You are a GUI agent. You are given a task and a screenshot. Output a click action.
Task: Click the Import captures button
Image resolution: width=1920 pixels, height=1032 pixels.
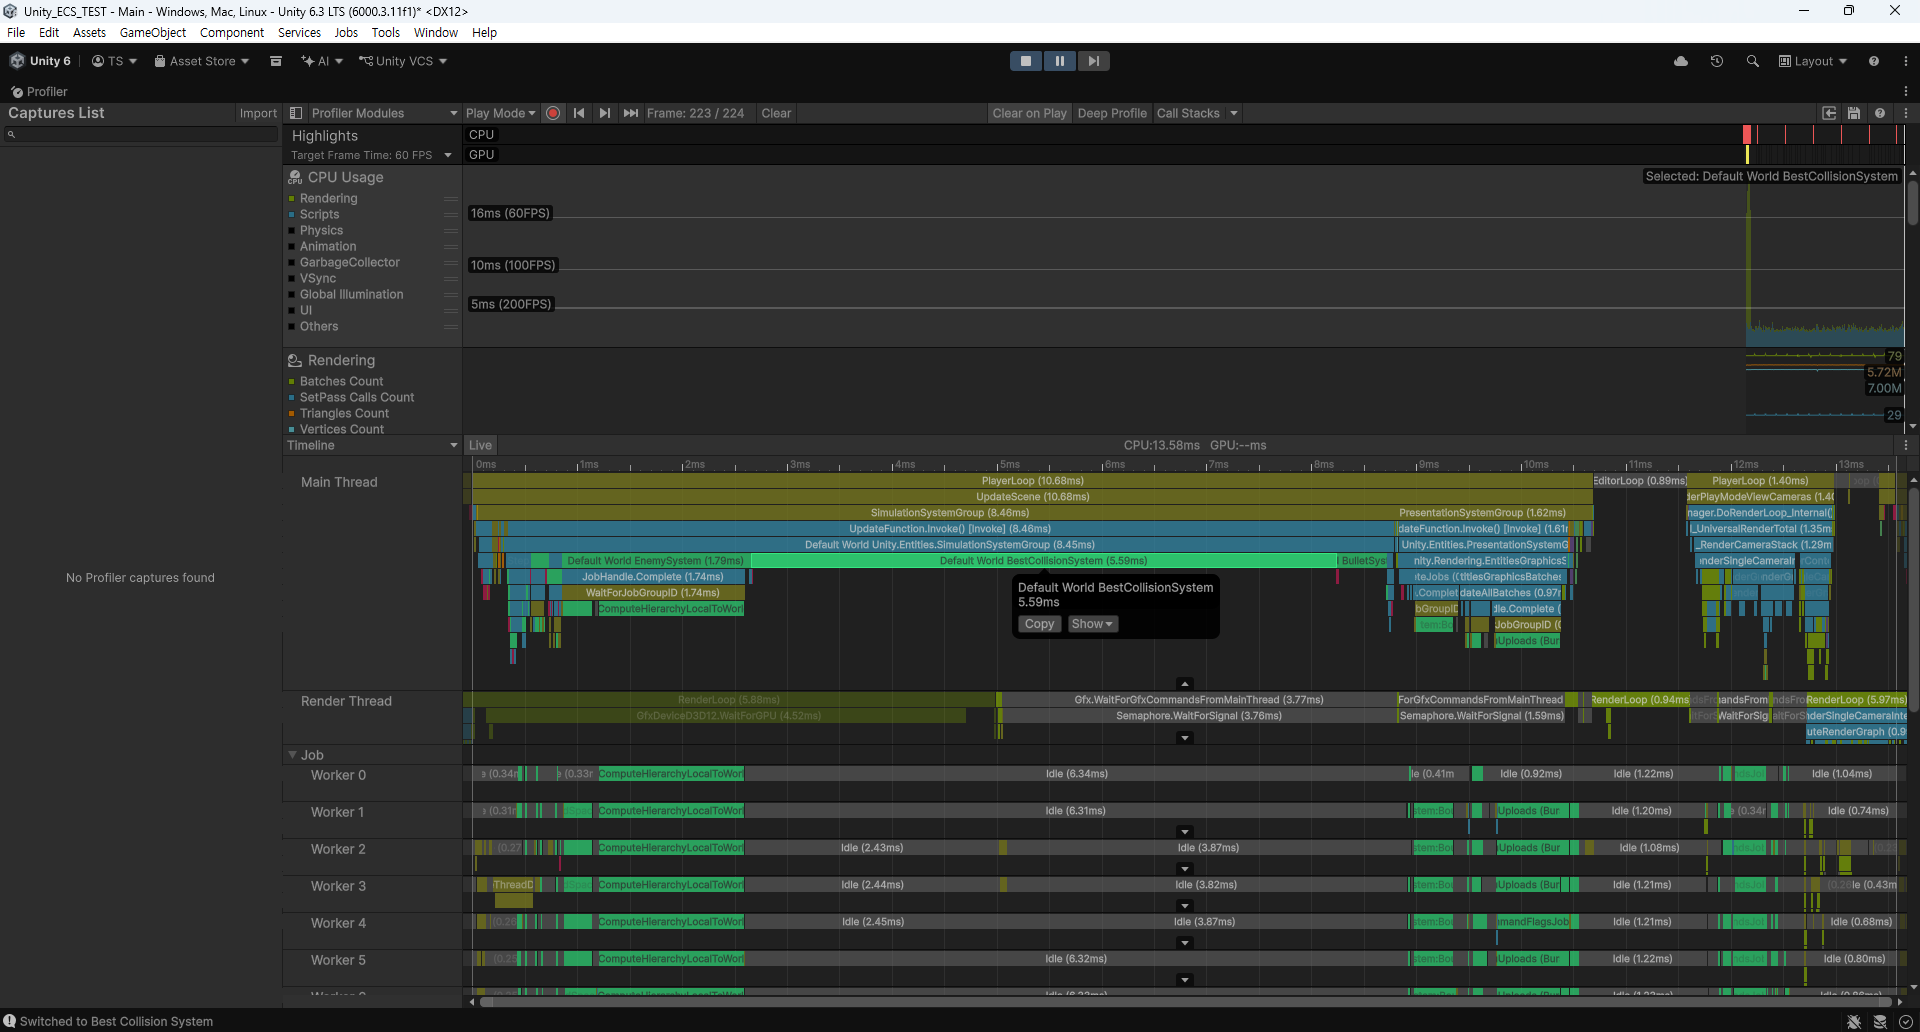point(258,113)
